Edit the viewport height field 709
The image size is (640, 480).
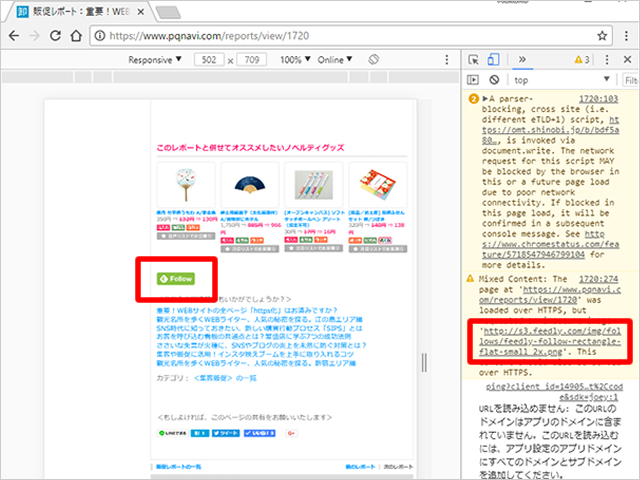pyautogui.click(x=252, y=60)
